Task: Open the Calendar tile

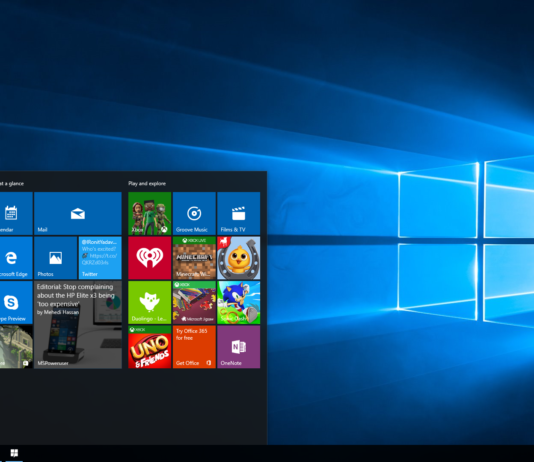Action: 16,213
